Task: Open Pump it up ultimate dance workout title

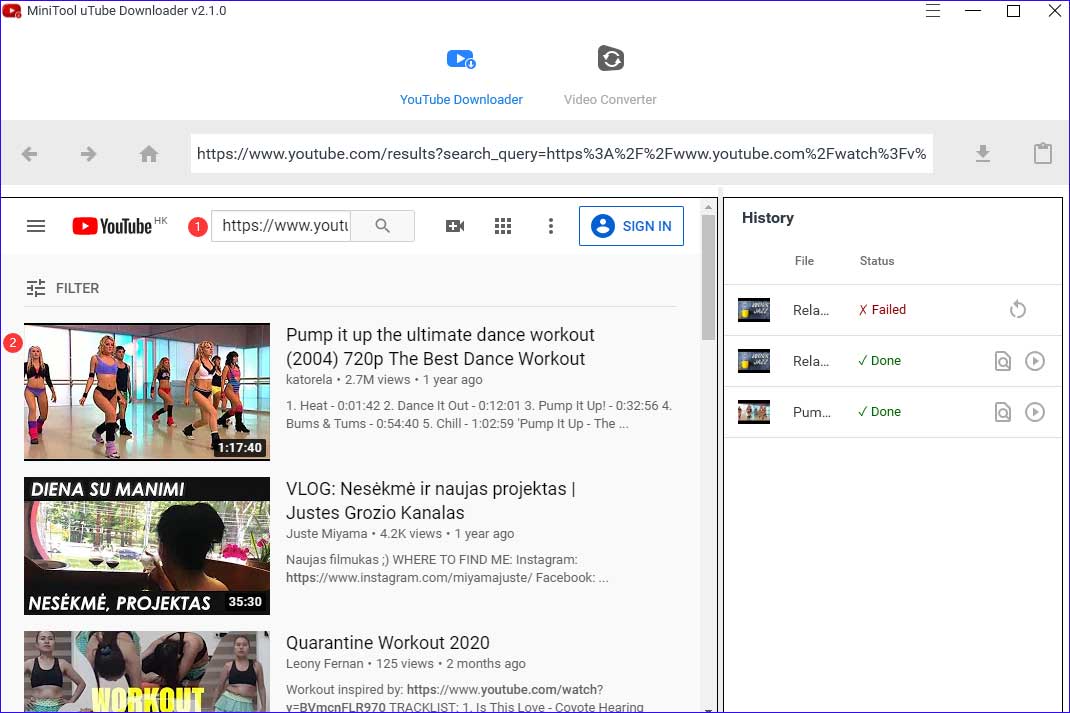Action: pos(440,347)
